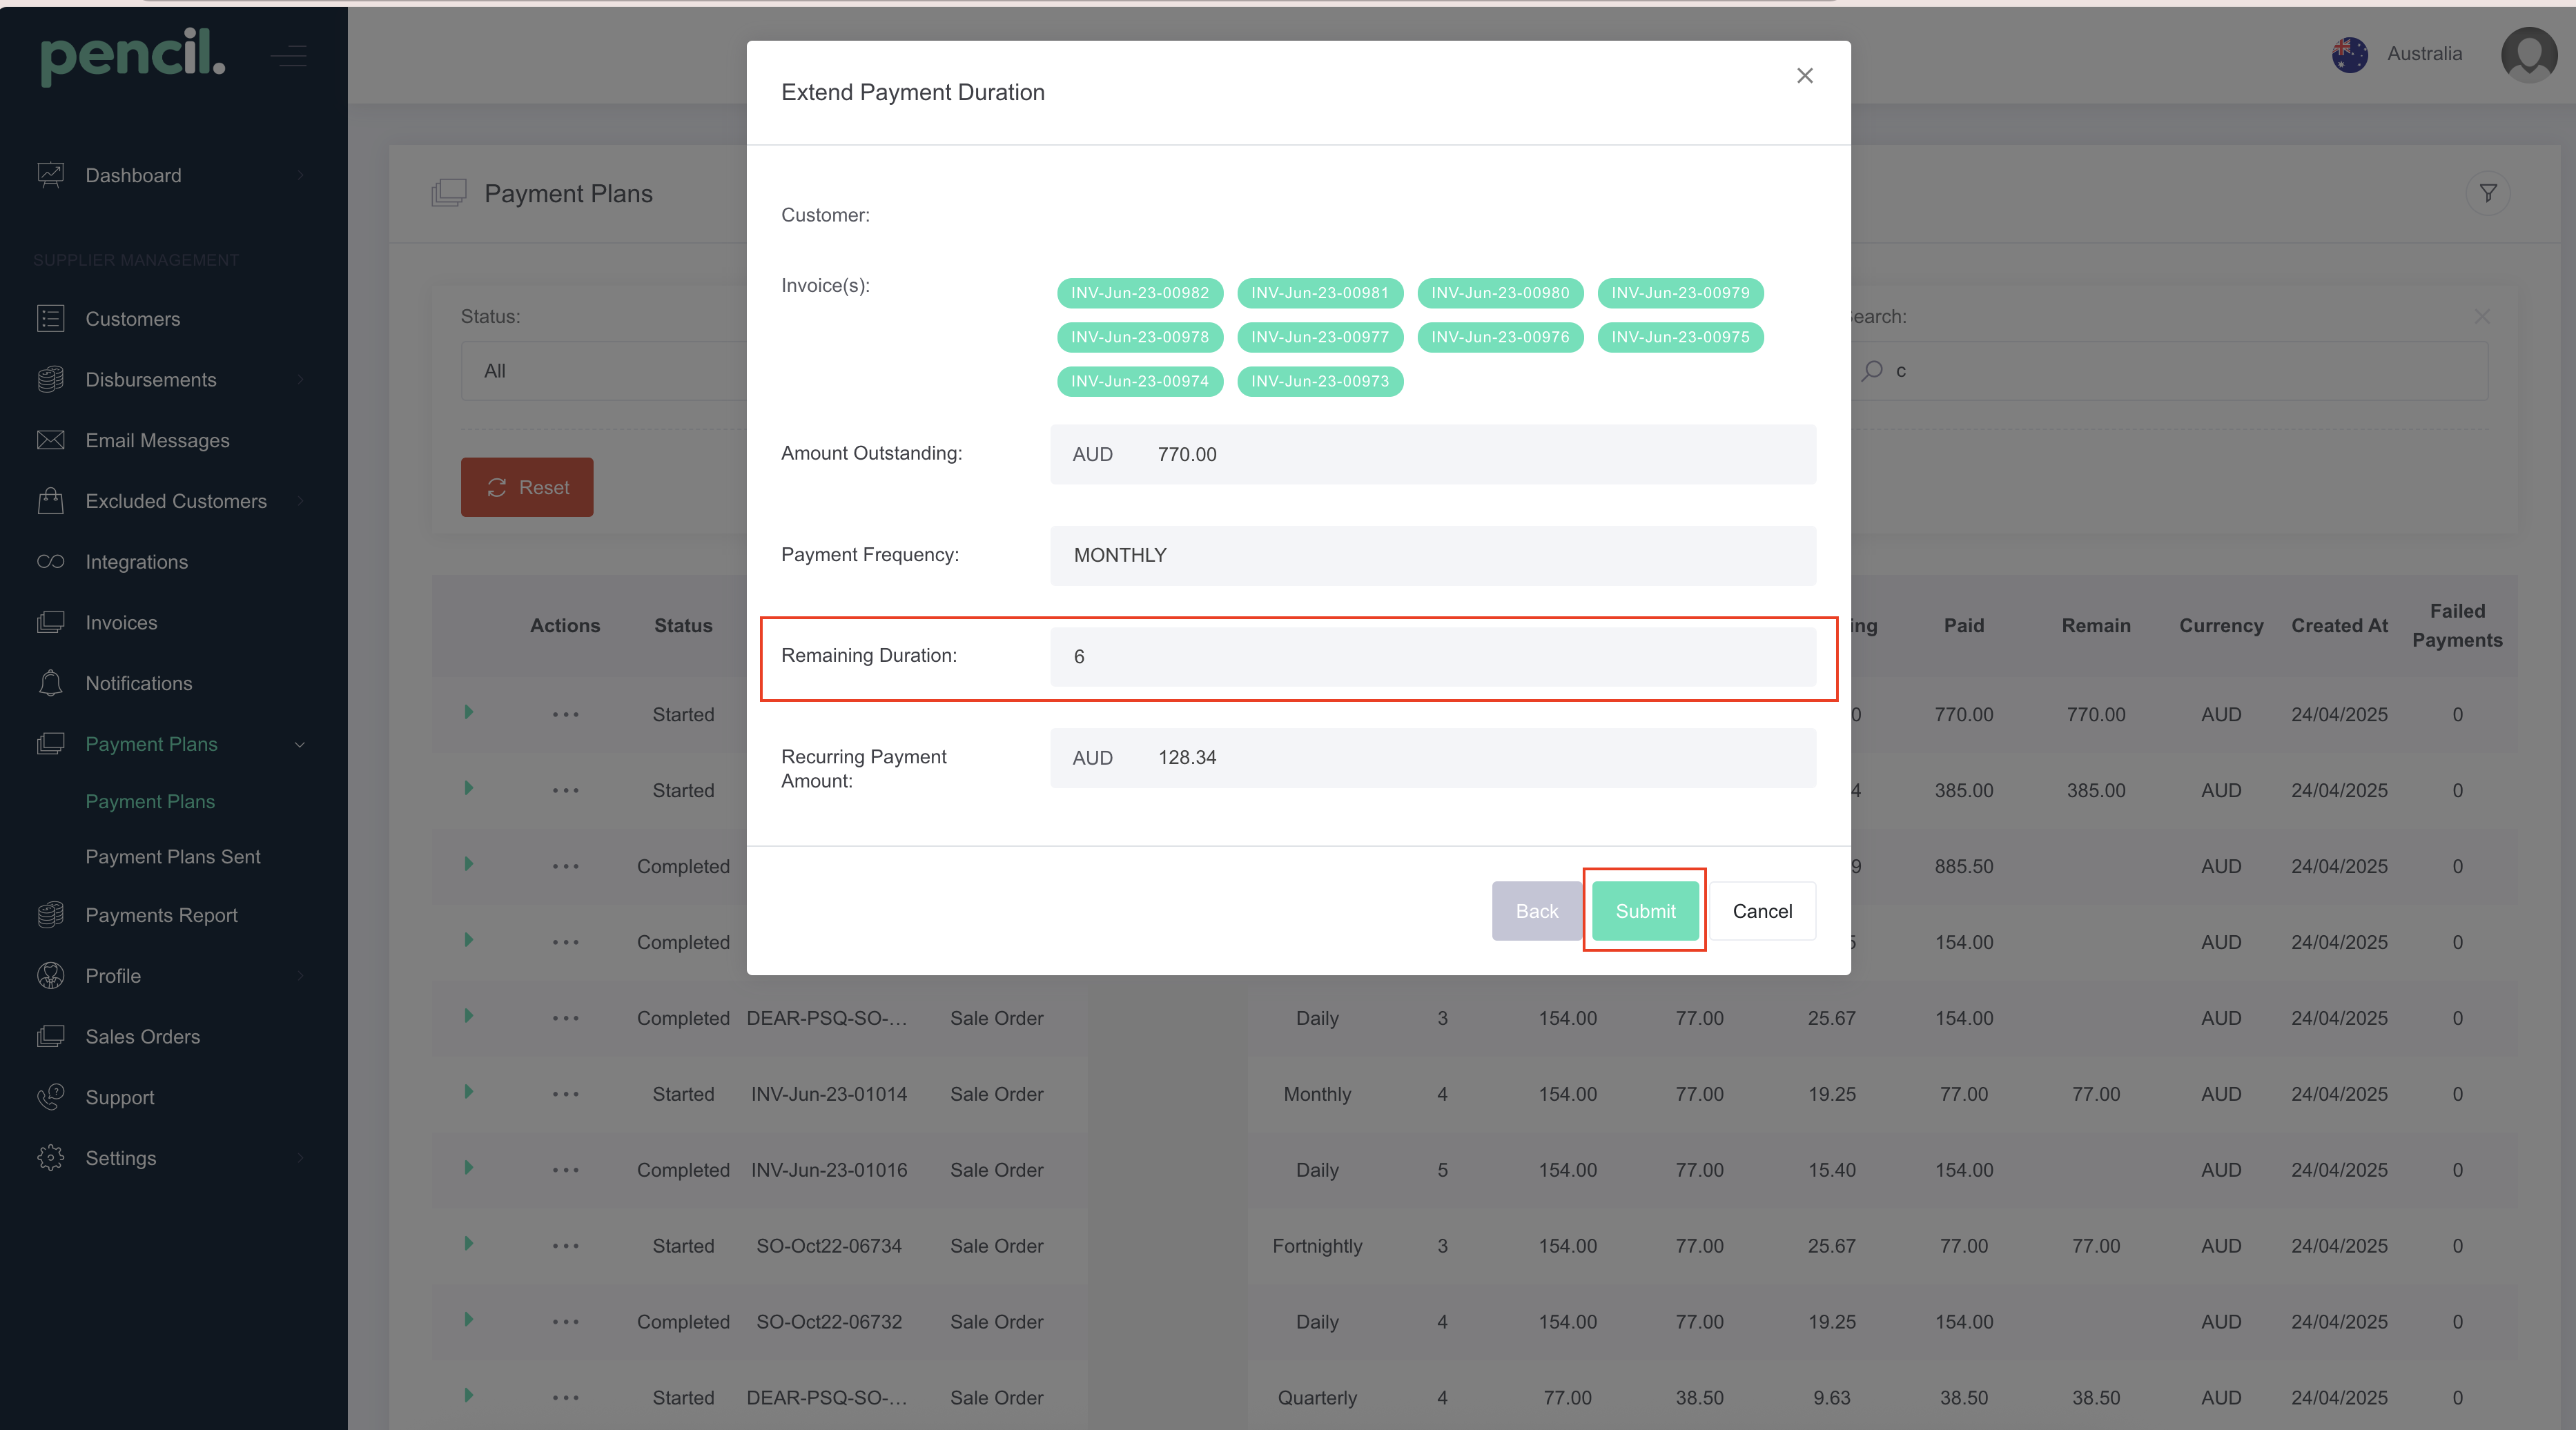This screenshot has height=1430, width=2576.
Task: Select invoice tag INV-Jun-23-00981
Action: (1320, 293)
